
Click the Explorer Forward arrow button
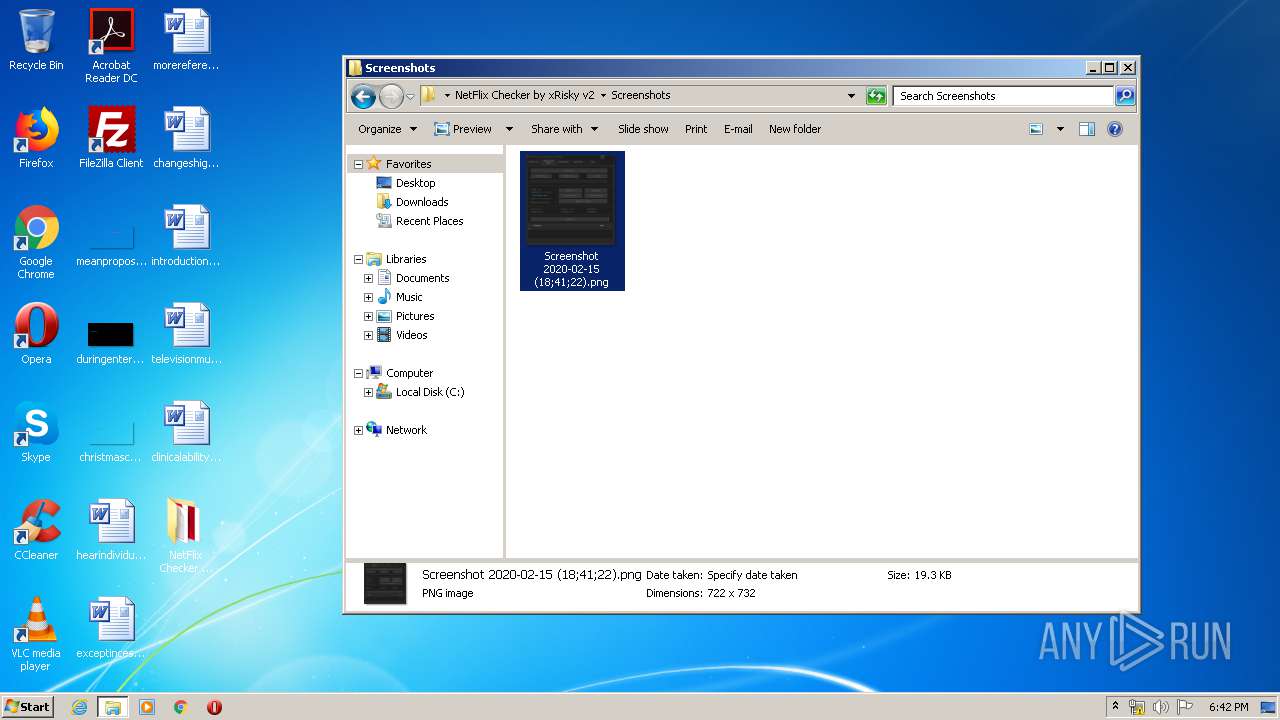click(391, 96)
